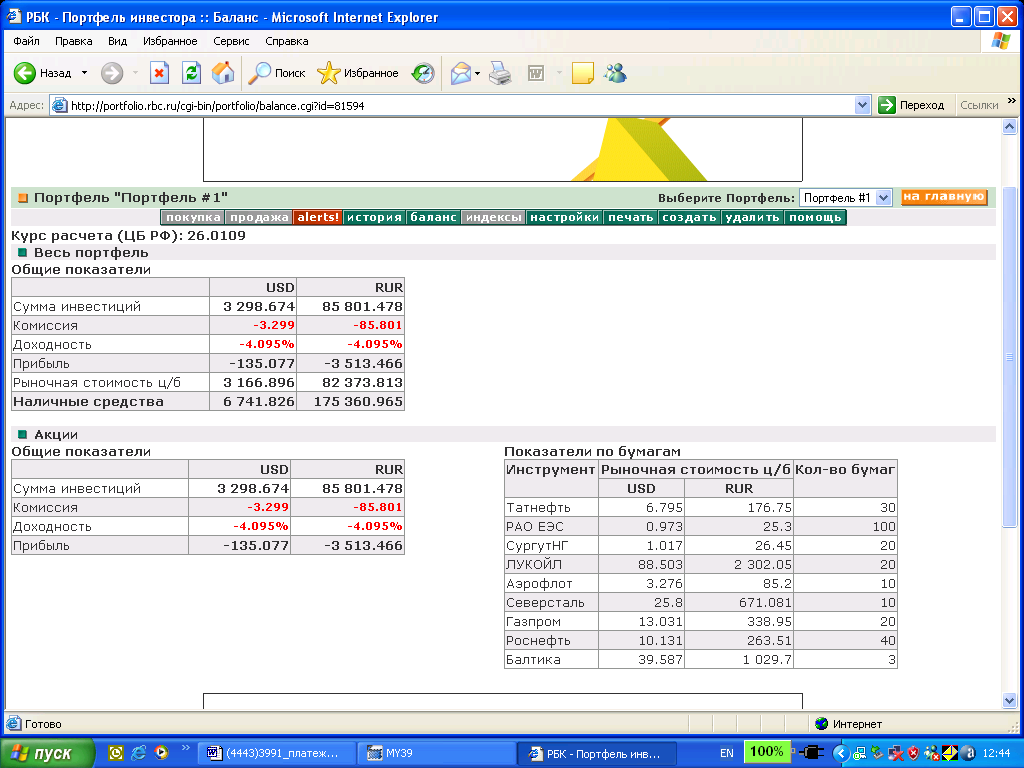1024x768 pixels.
Task: Open the yellow Discuss note icon
Action: tap(583, 73)
